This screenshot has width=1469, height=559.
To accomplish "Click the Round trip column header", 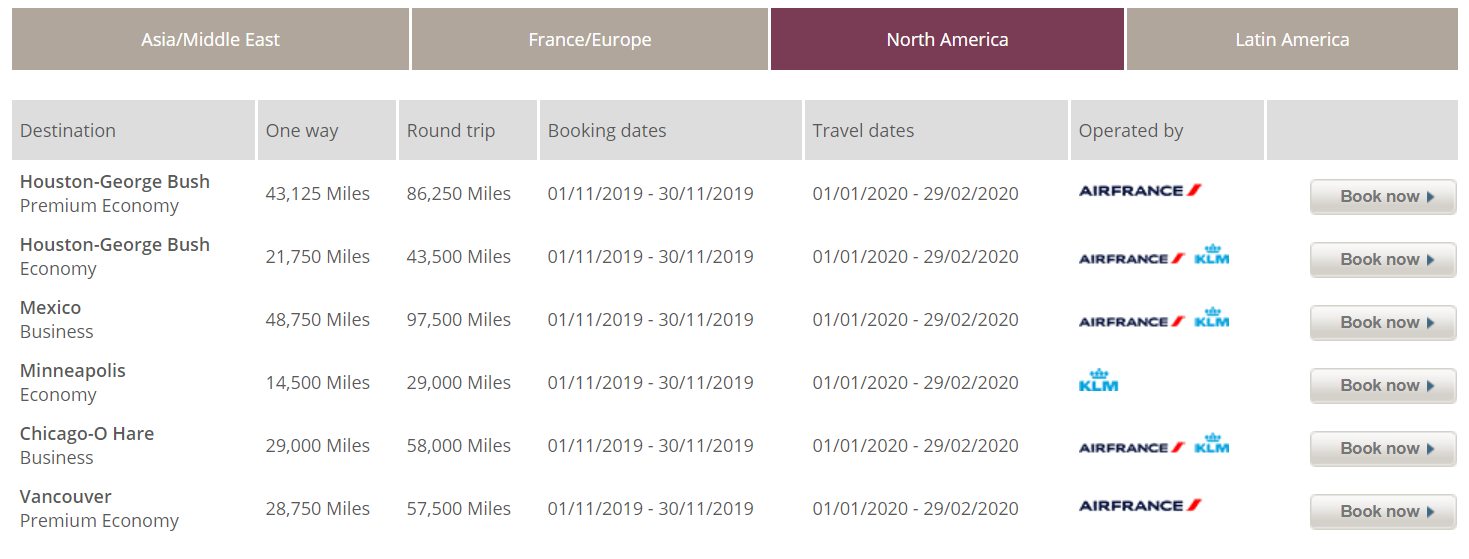I will click(x=451, y=131).
